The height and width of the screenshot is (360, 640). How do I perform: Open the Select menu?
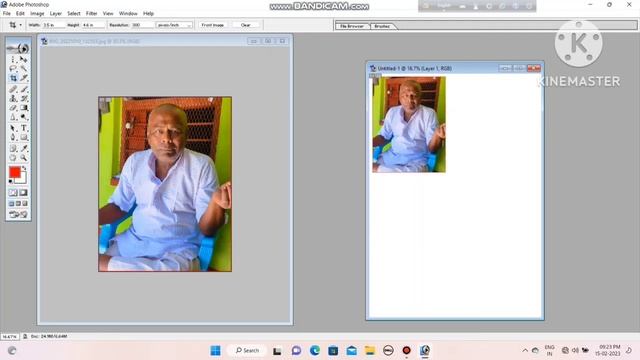74,13
